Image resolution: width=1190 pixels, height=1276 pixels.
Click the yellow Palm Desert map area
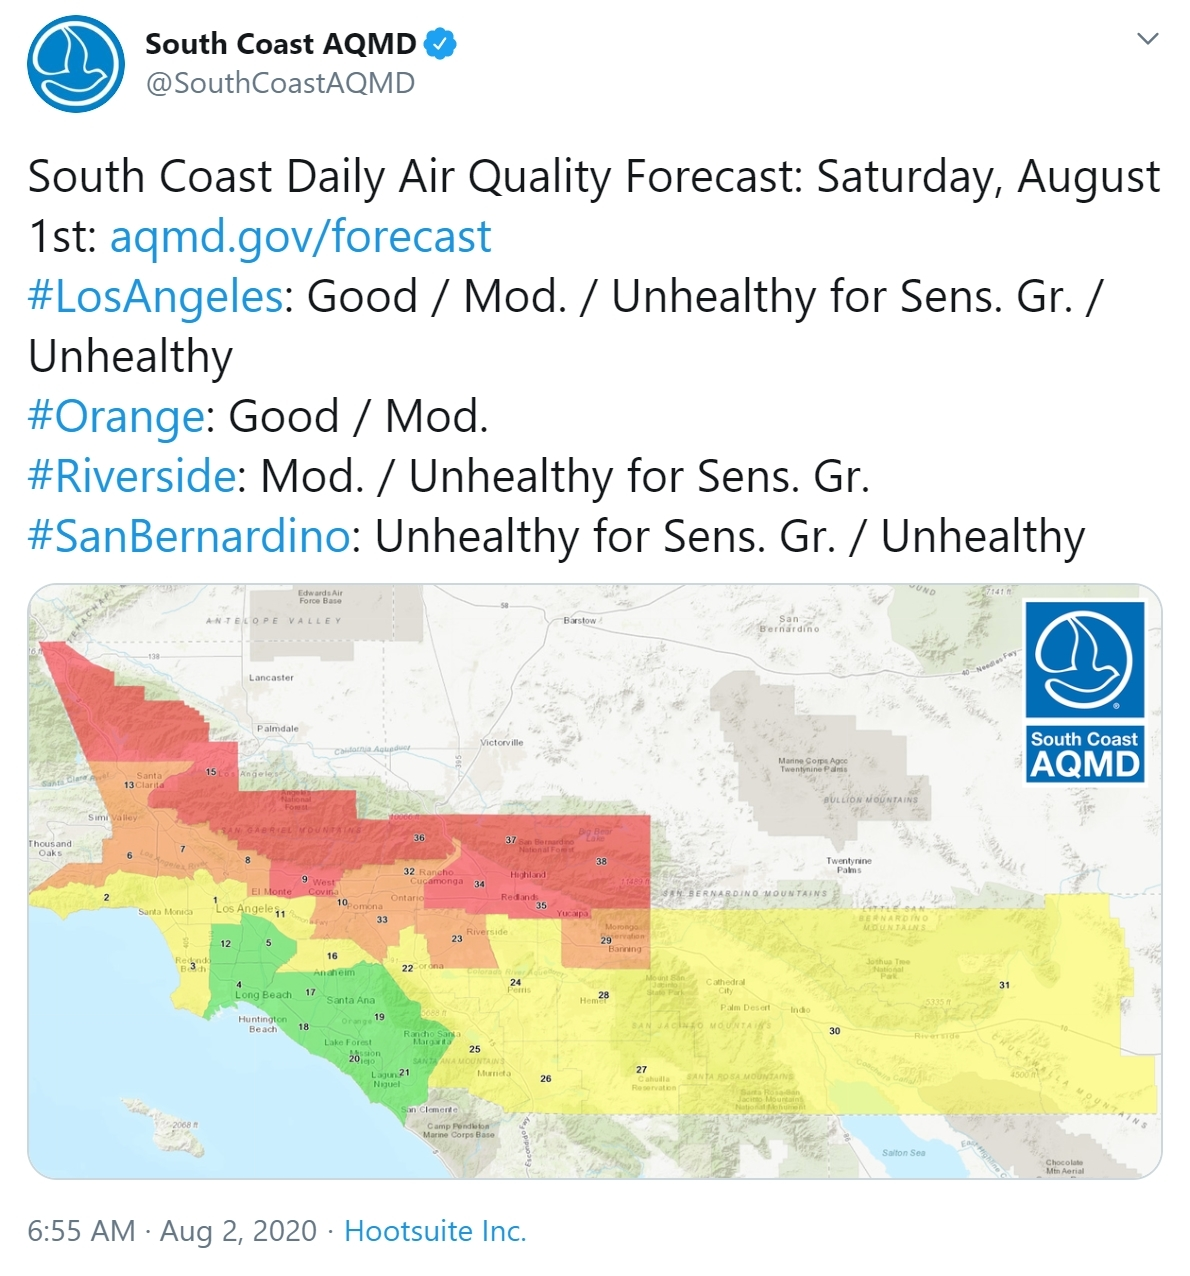click(x=745, y=1008)
